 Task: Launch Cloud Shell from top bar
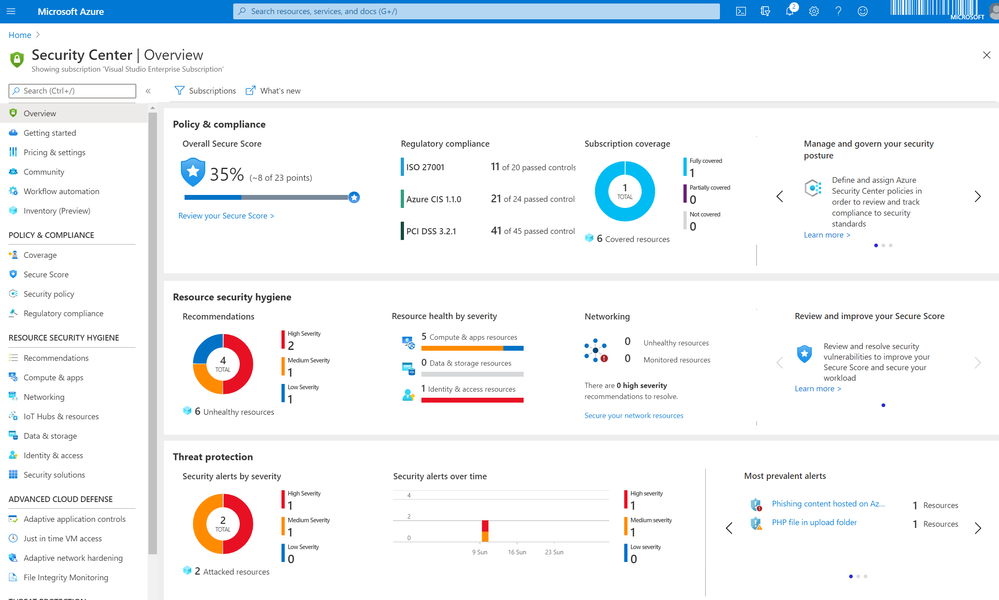click(x=741, y=11)
